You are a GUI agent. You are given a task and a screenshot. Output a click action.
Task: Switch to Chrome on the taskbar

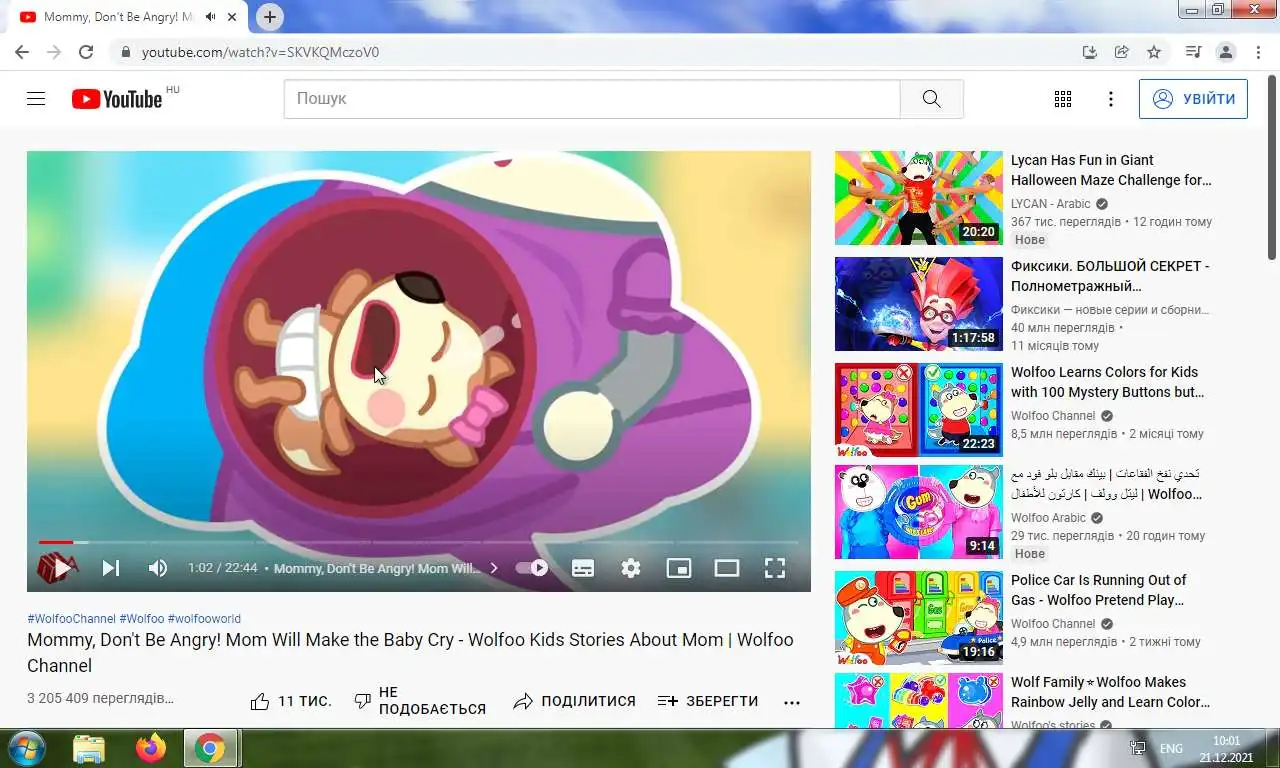(211, 748)
